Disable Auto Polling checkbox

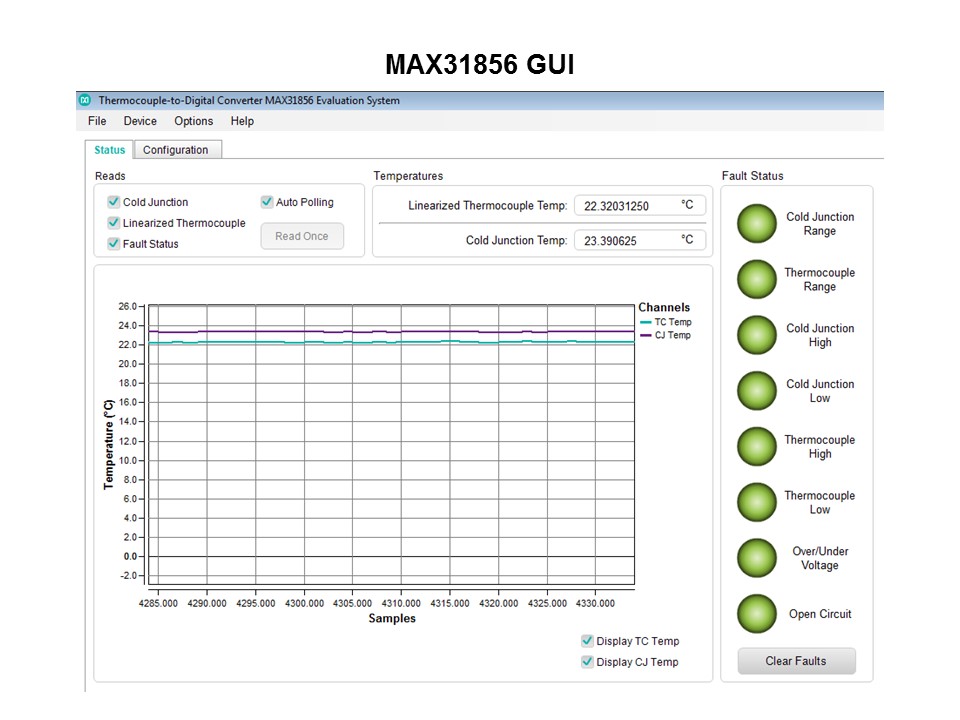click(x=267, y=202)
